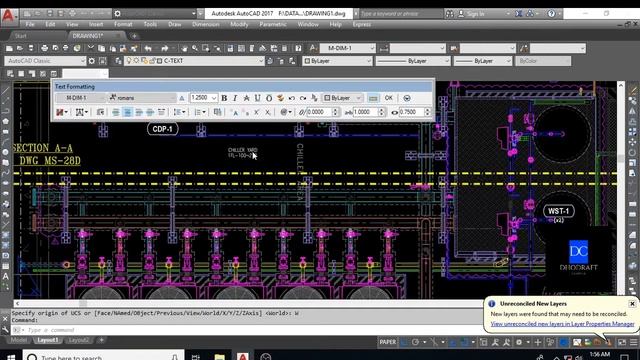Viewport: 640px width, 360px height.
Task: Toggle underline text formatting
Action: click(x=258, y=98)
